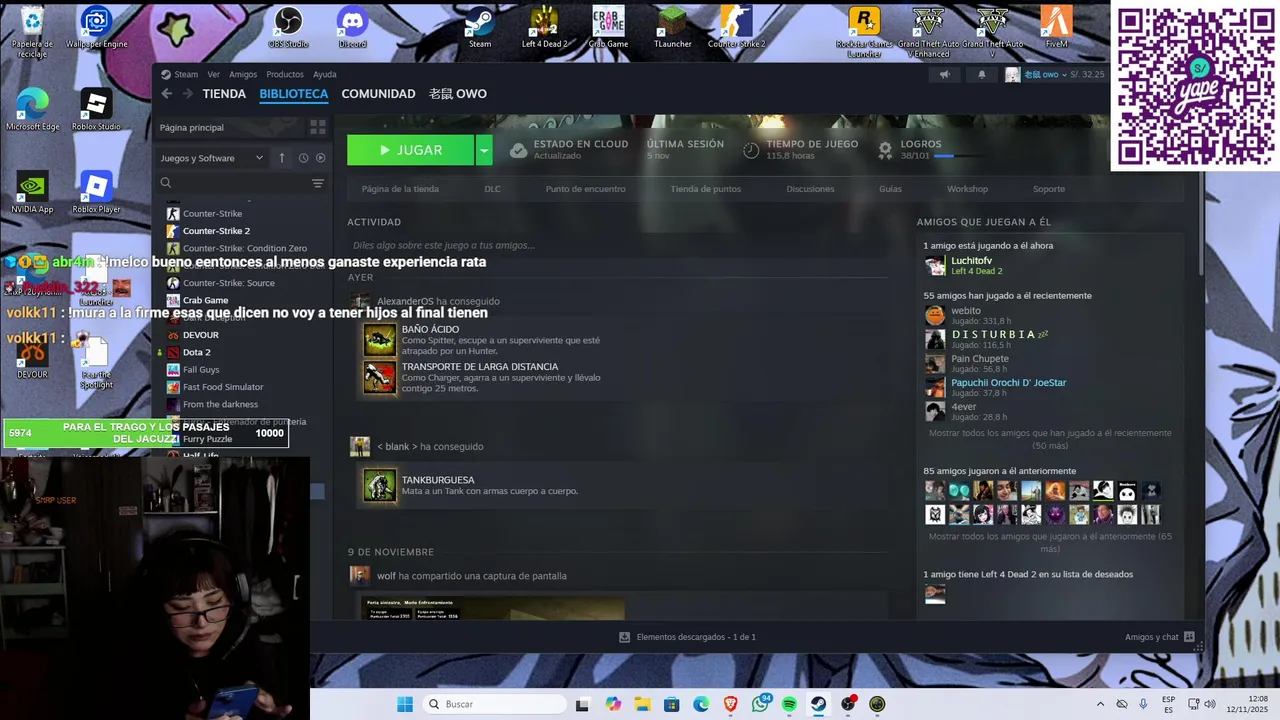This screenshot has height=720, width=1280.
Task: Click the BAÑO ÁCIDO achievement icon
Action: click(380, 340)
